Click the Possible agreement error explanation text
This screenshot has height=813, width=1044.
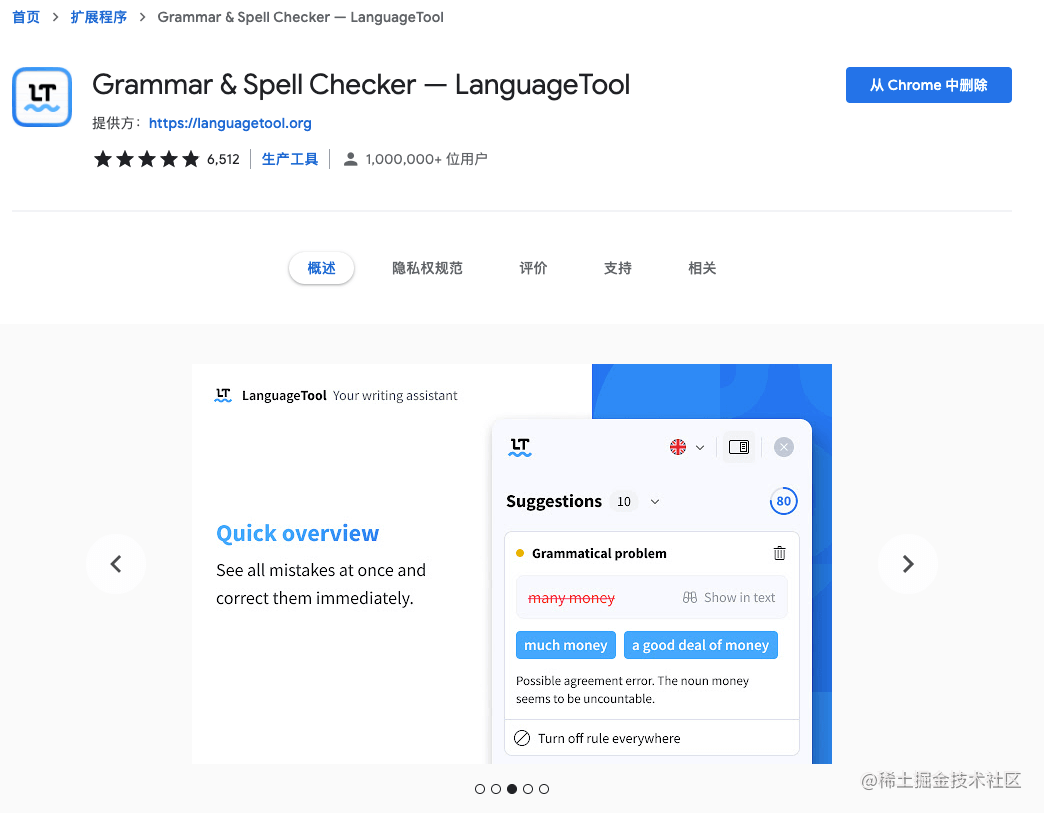[633, 689]
